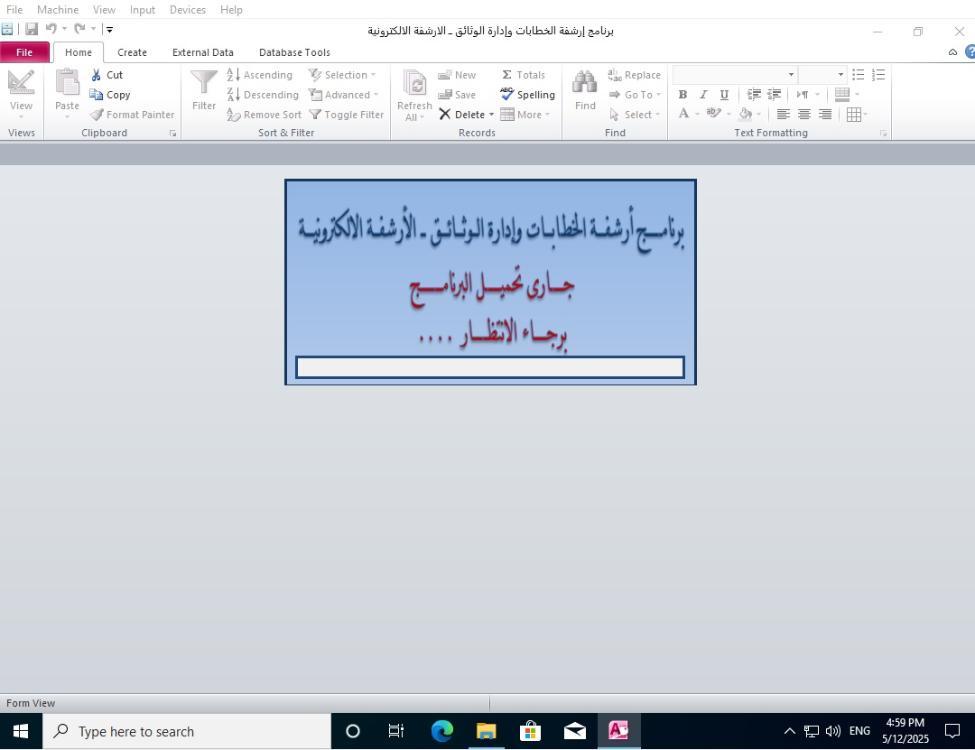Click the Totals sigma icon
This screenshot has width=975, height=750.
click(x=507, y=75)
